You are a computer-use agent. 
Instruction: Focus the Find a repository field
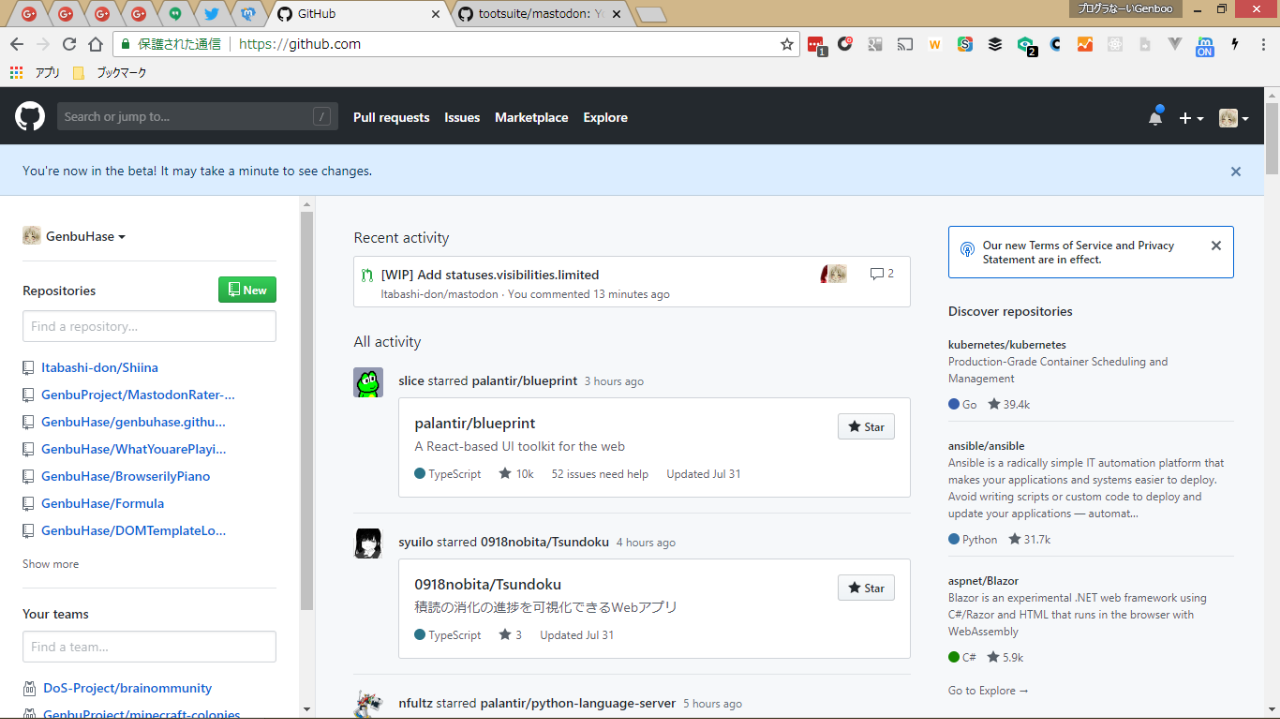coord(149,326)
